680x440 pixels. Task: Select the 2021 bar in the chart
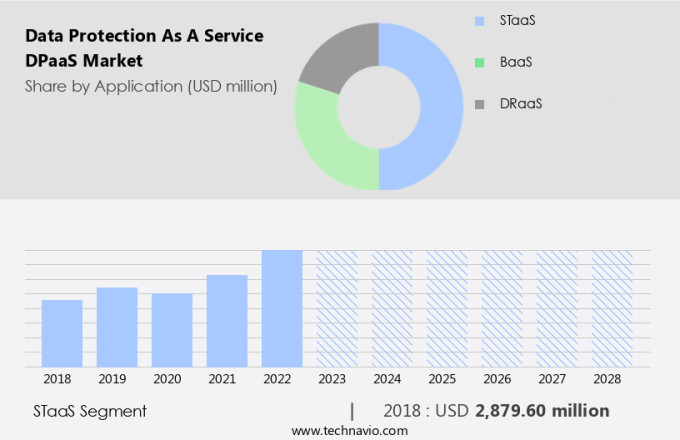tap(227, 321)
